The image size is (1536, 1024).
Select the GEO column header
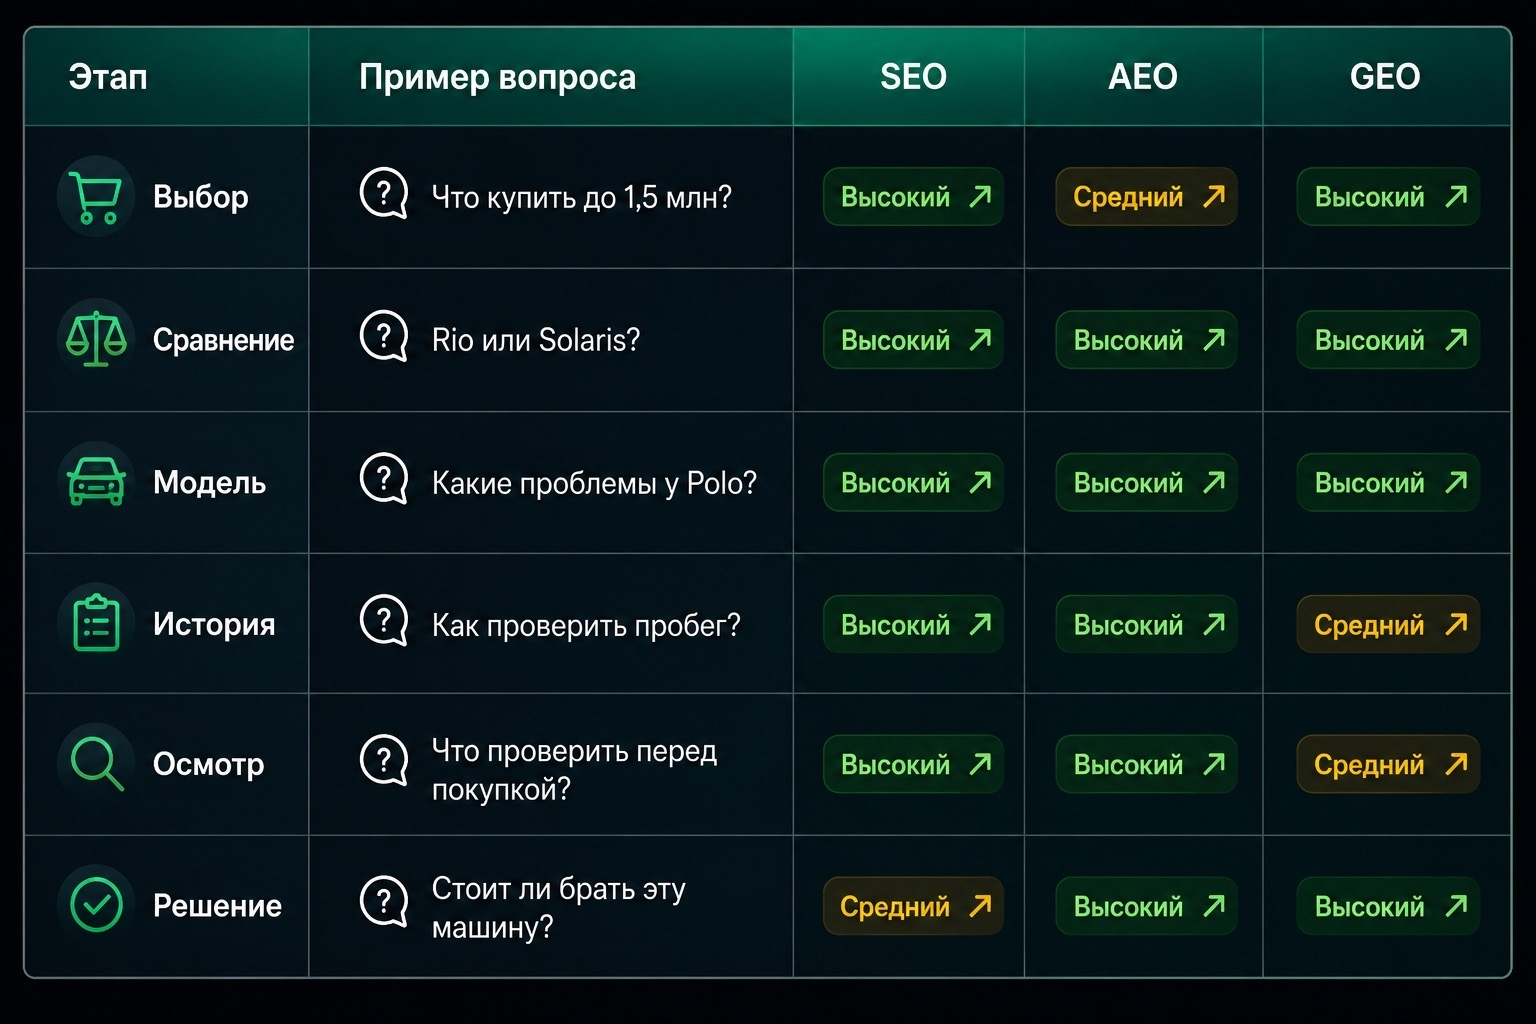(1385, 77)
